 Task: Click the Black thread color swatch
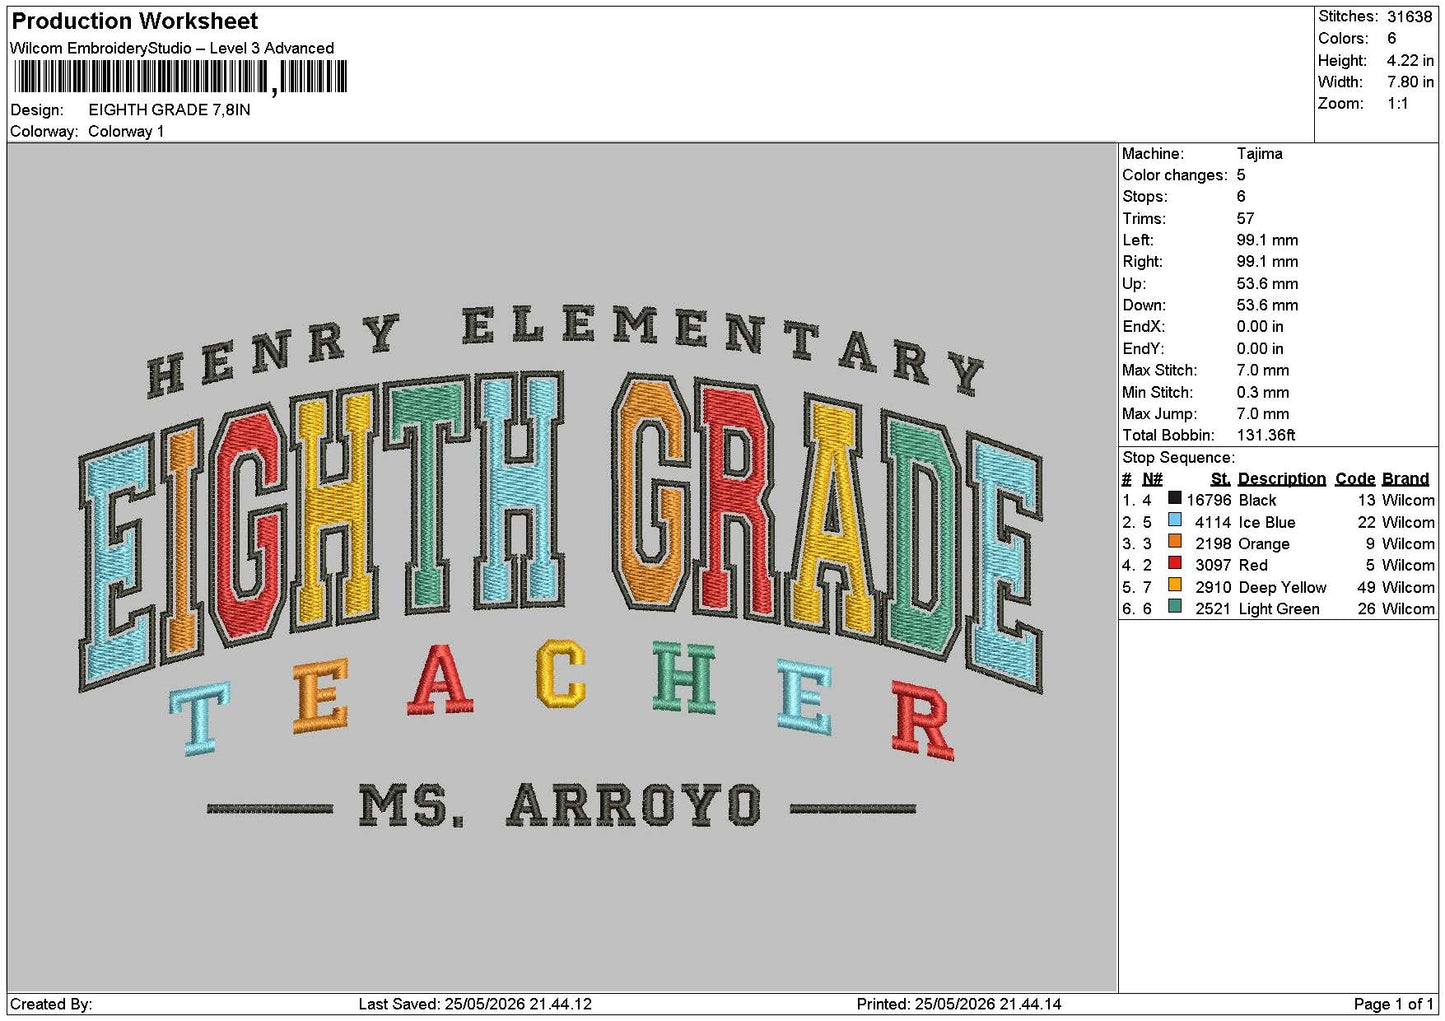[x=1174, y=498]
